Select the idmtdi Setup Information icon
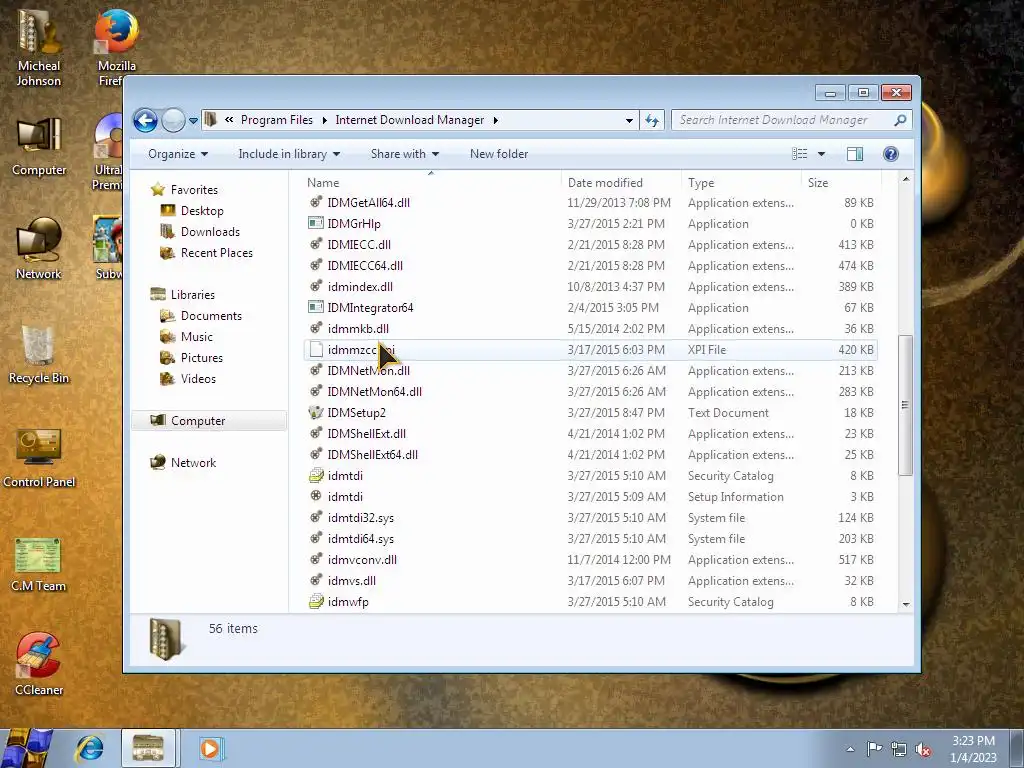Screen dimensions: 1024x768 [x=316, y=496]
